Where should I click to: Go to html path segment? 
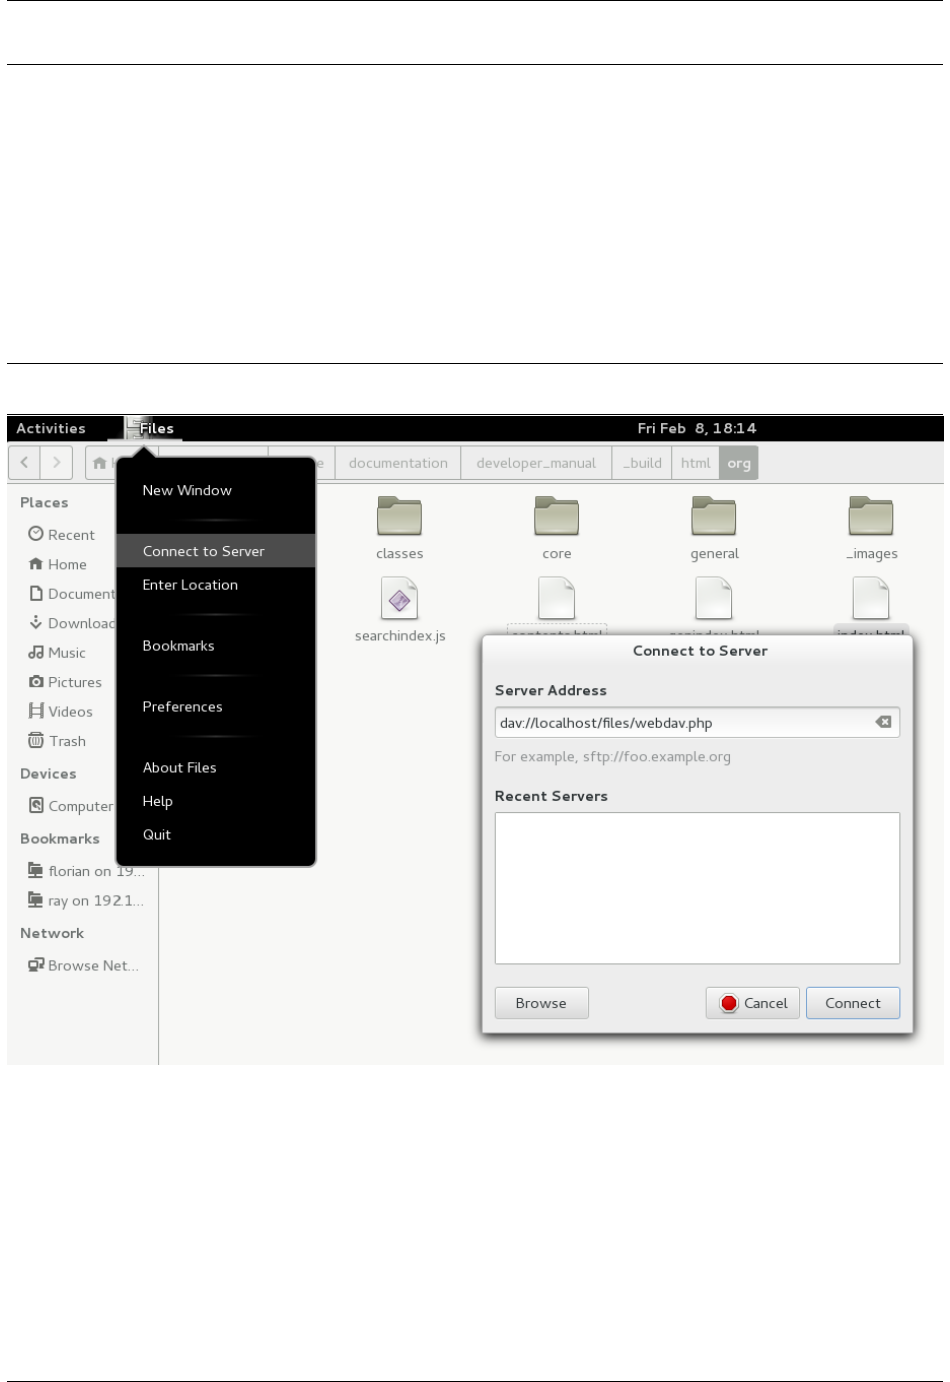(695, 463)
